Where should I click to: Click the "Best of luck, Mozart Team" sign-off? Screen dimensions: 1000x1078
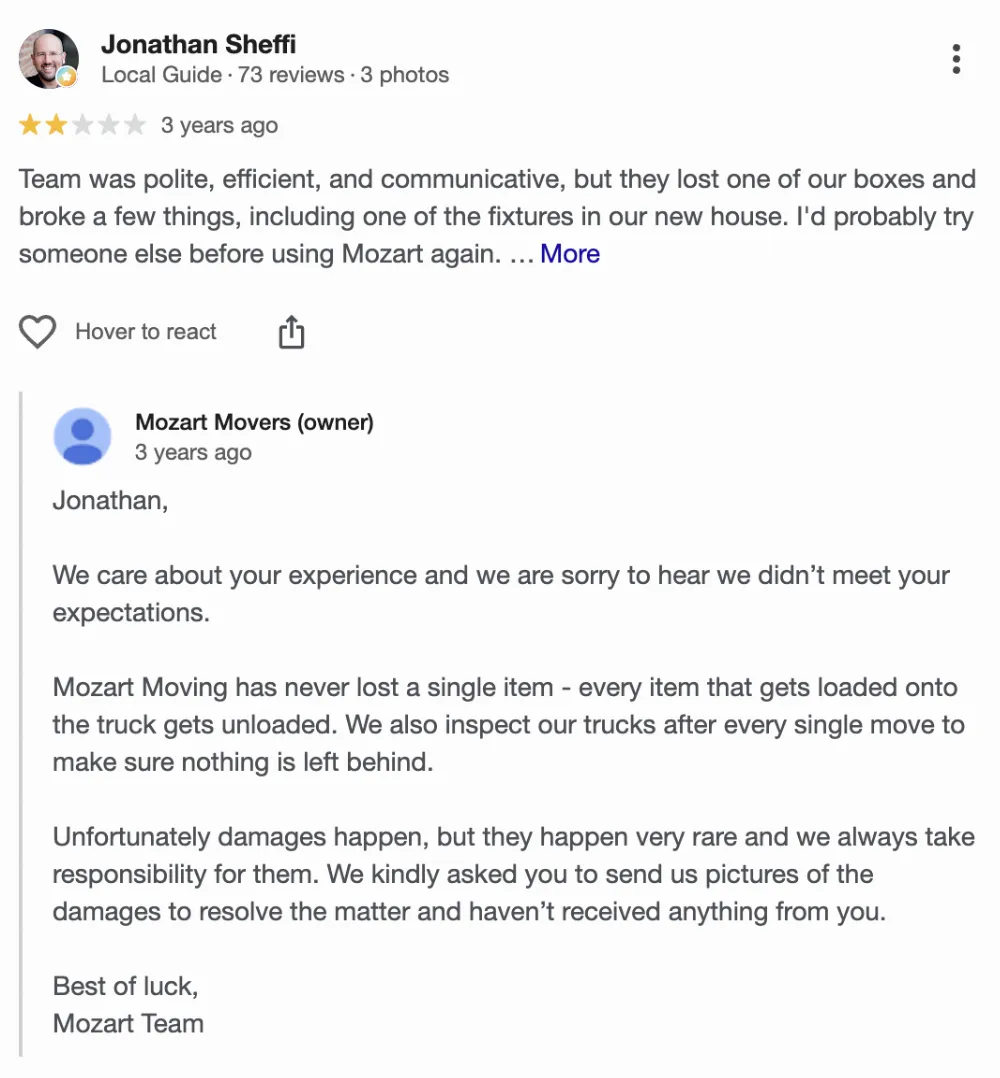[128, 1004]
